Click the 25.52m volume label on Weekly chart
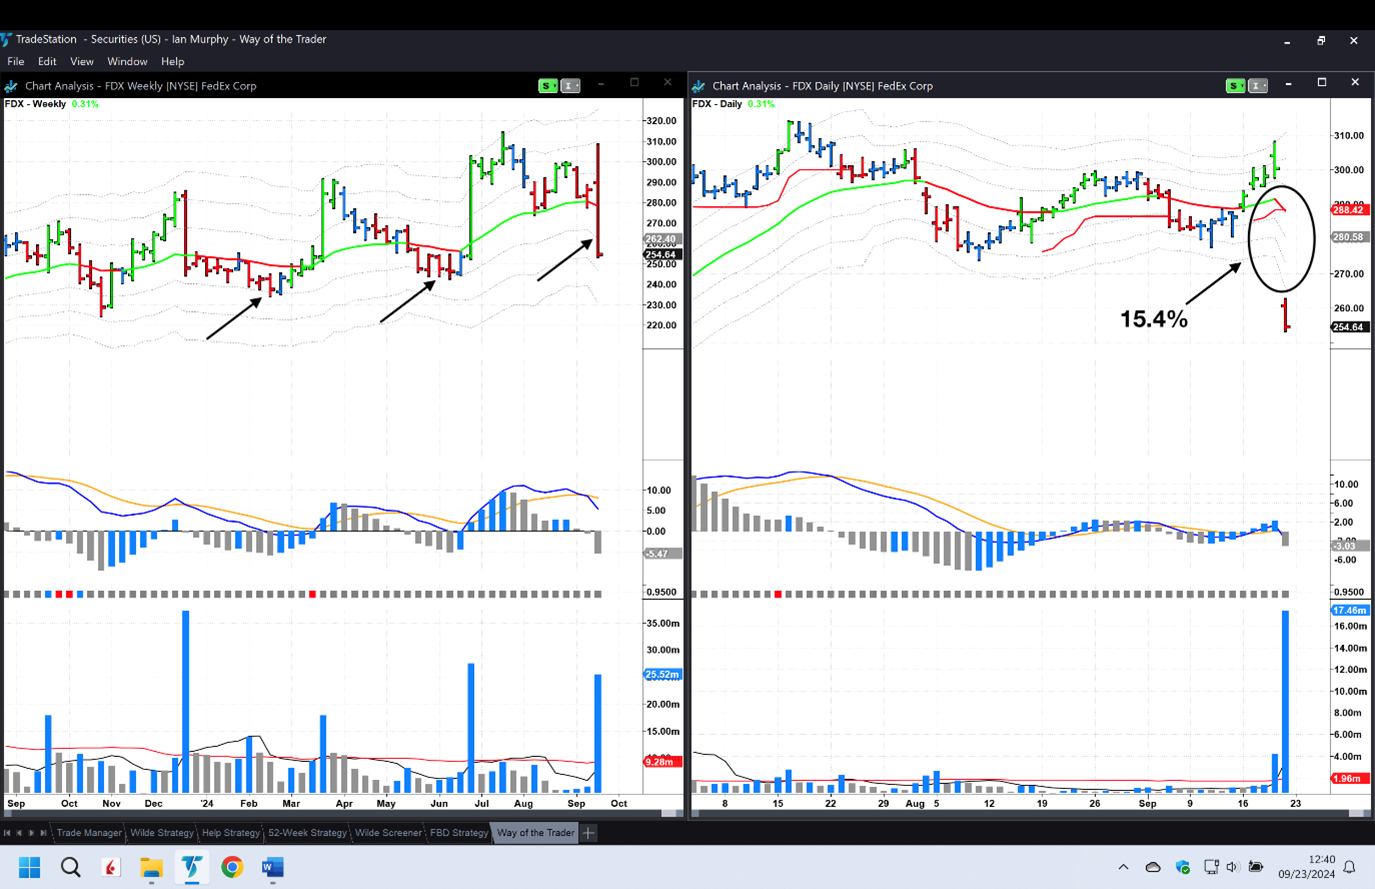The width and height of the screenshot is (1375, 889). click(662, 675)
